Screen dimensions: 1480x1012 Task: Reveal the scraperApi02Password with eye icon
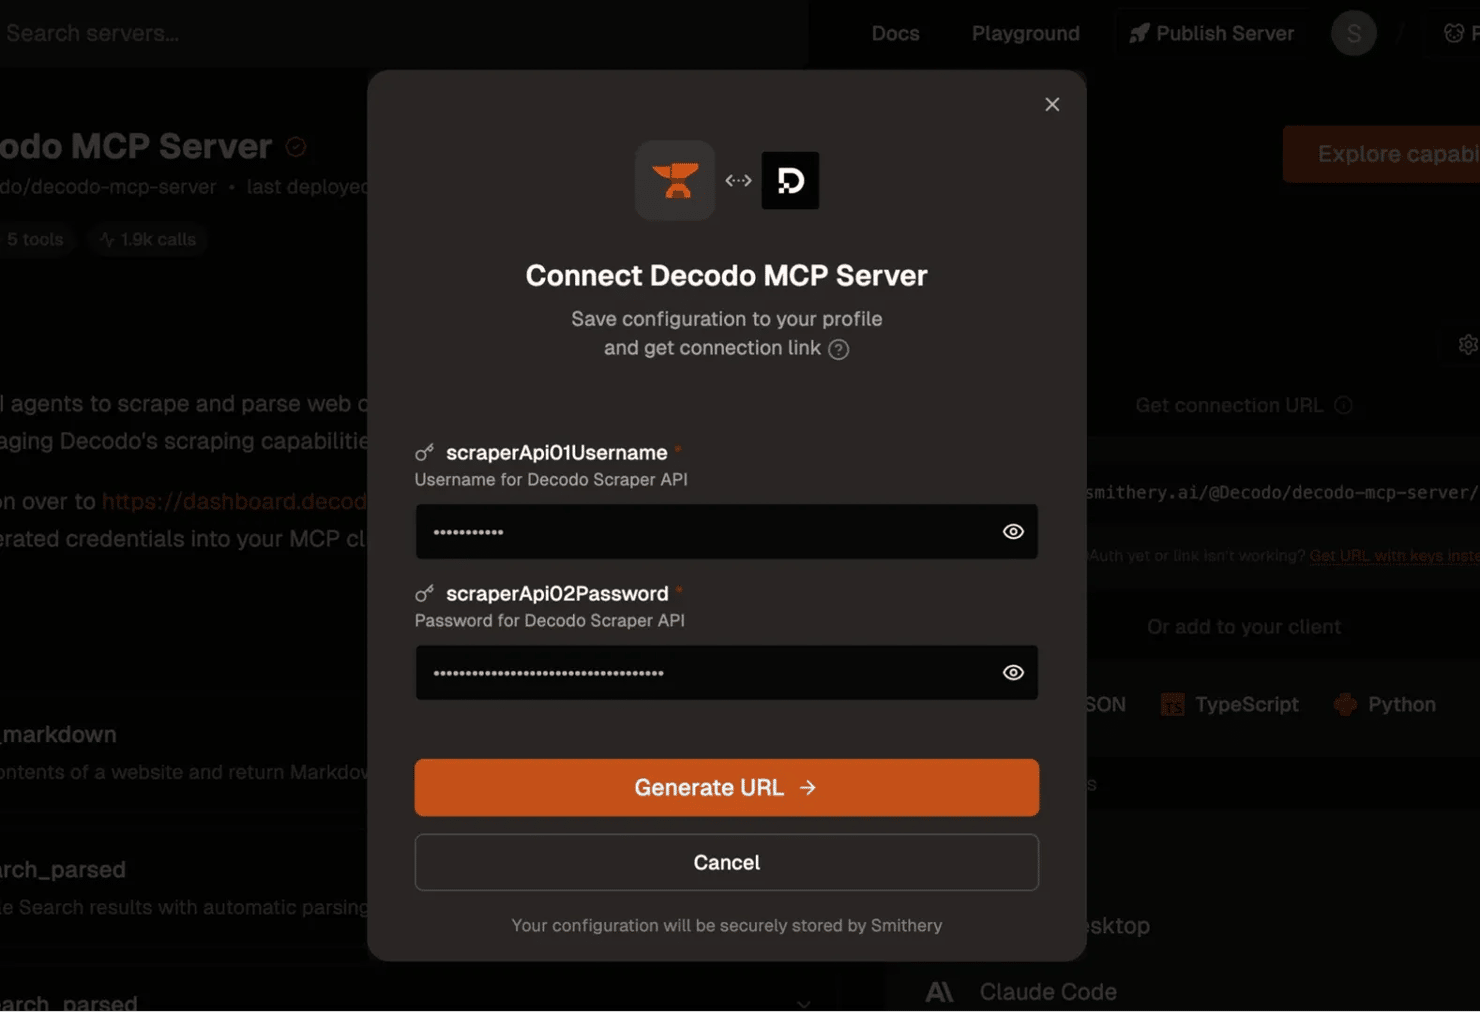point(1013,673)
